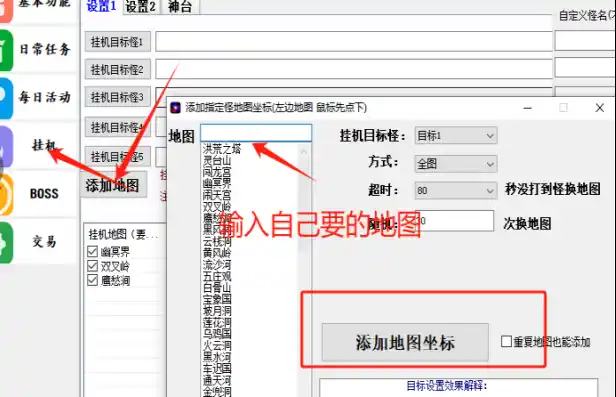The image size is (616, 397).
Task: Select 通天河 in the map list
Action: 217,381
